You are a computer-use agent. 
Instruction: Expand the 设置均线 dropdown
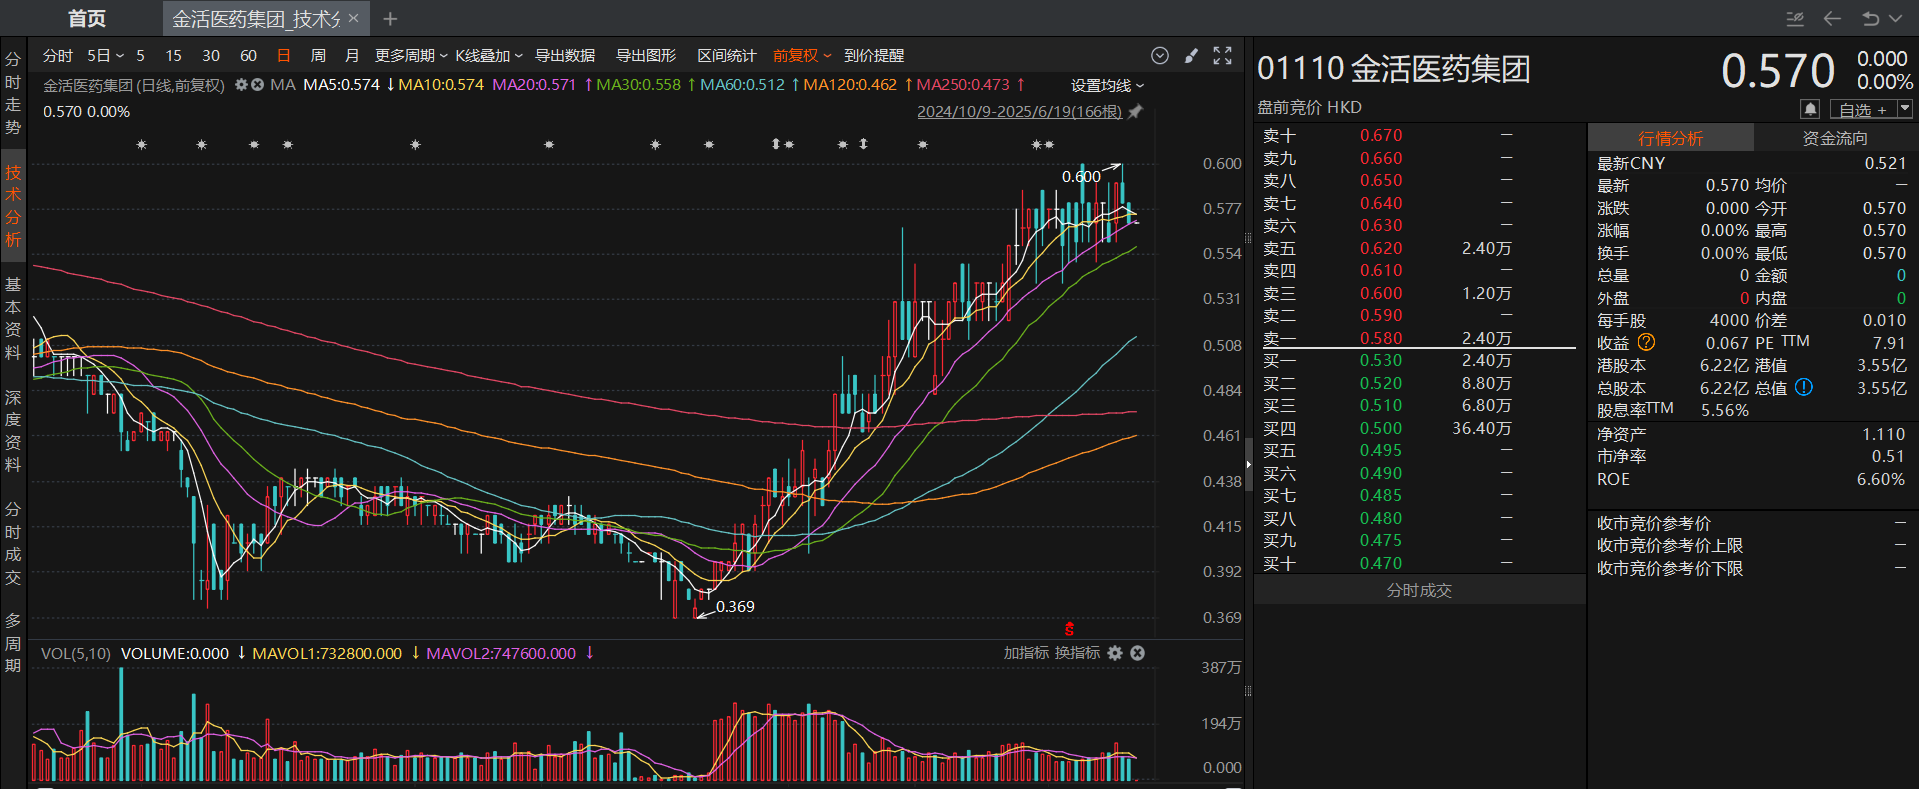pyautogui.click(x=1106, y=86)
